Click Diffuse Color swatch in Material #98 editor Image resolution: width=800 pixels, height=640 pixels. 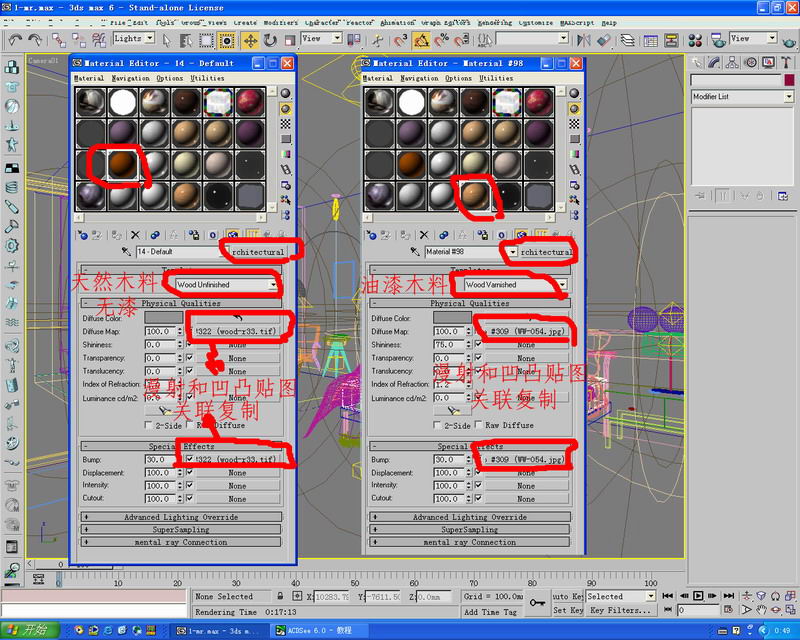452,317
